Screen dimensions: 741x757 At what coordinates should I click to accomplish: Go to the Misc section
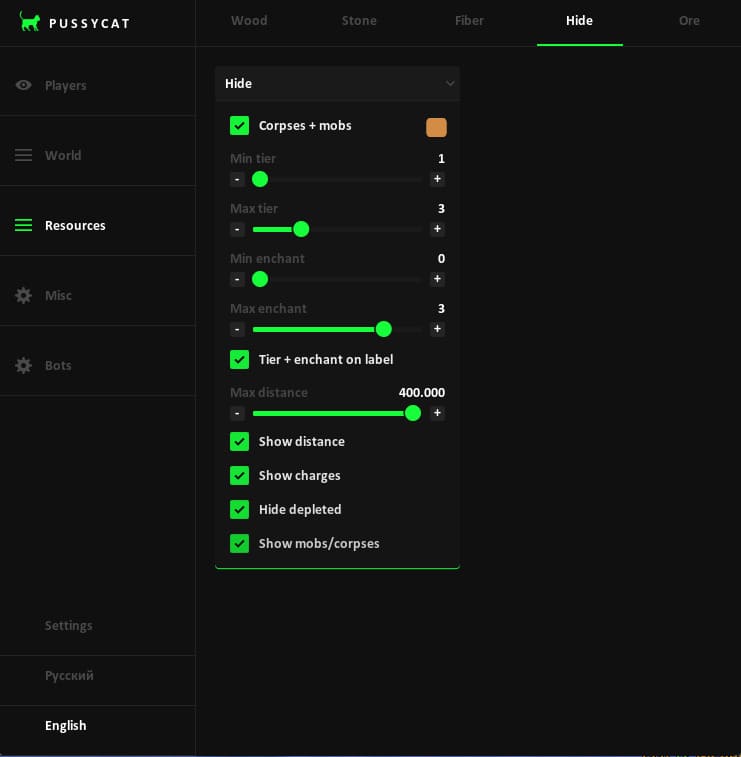tap(98, 295)
